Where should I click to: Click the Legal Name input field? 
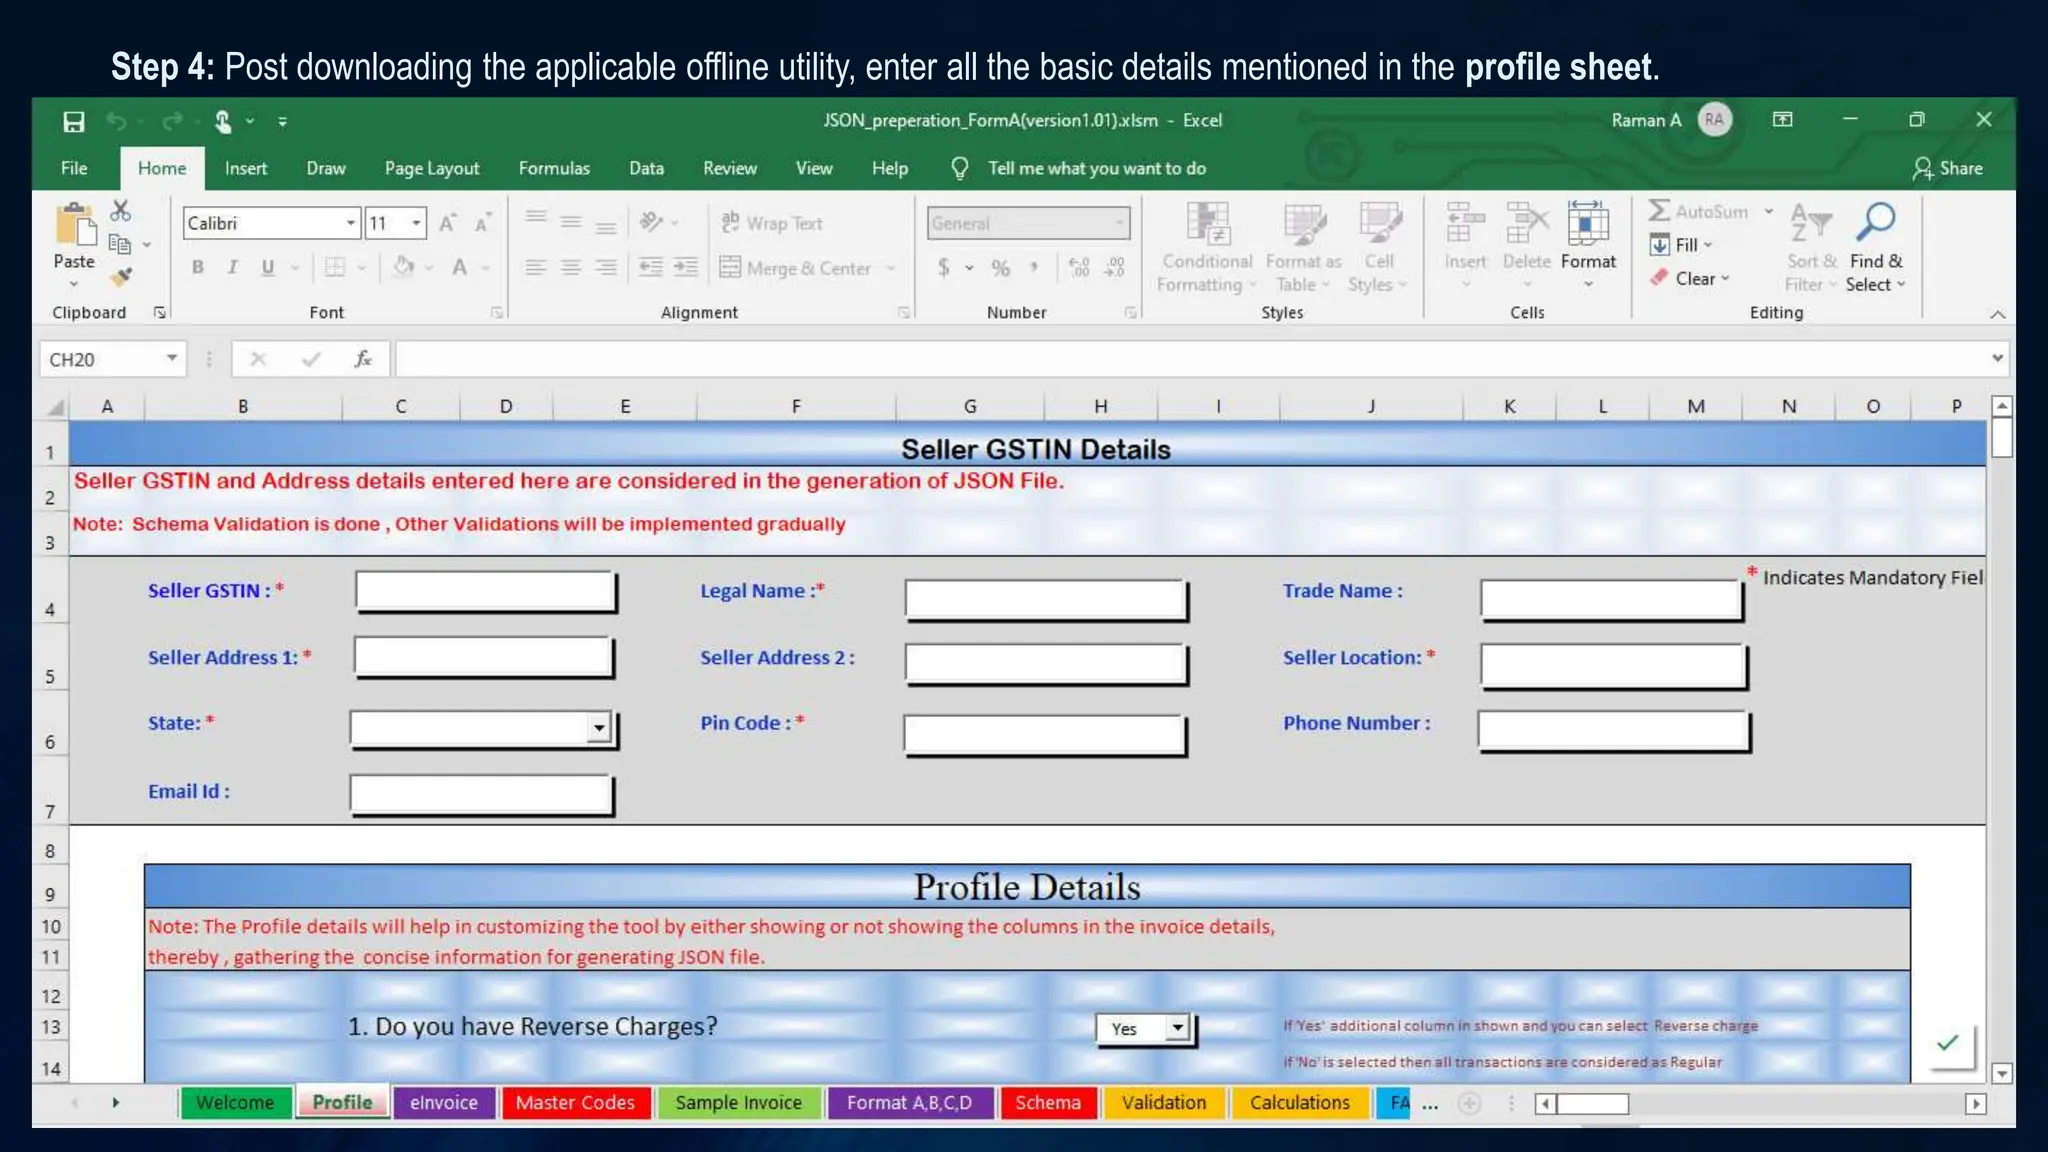[x=1046, y=599]
